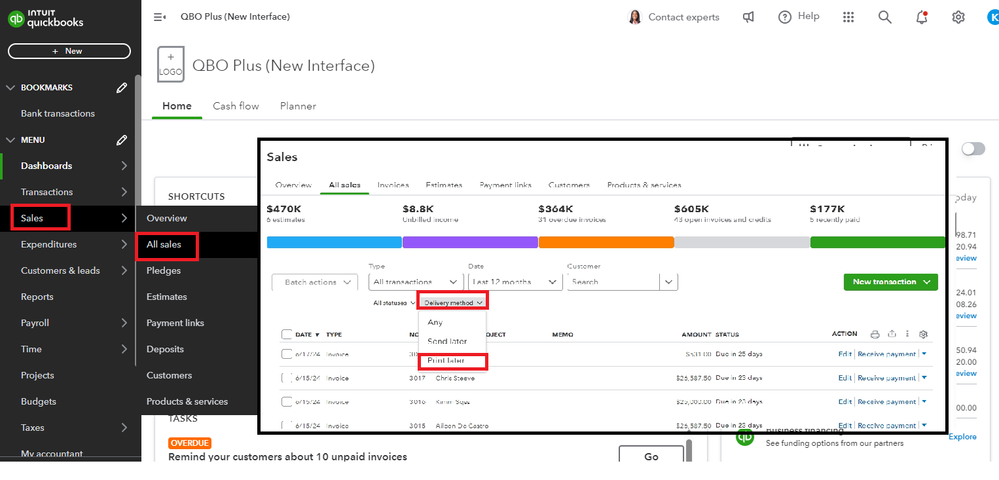Click the orange overdue invoices bar segment
The width and height of the screenshot is (999, 480).
tap(606, 242)
